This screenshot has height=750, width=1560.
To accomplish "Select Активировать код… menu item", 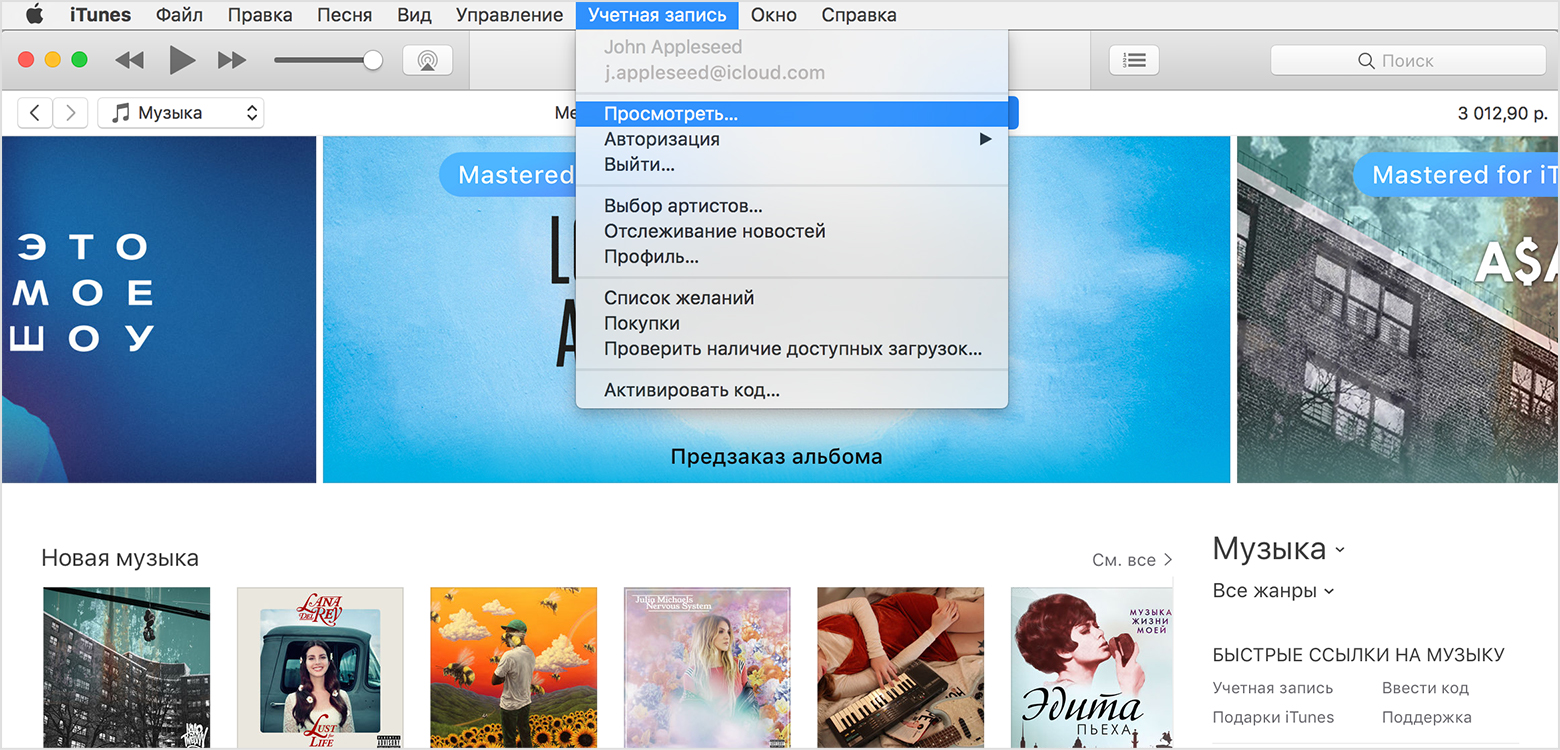I will coord(792,390).
